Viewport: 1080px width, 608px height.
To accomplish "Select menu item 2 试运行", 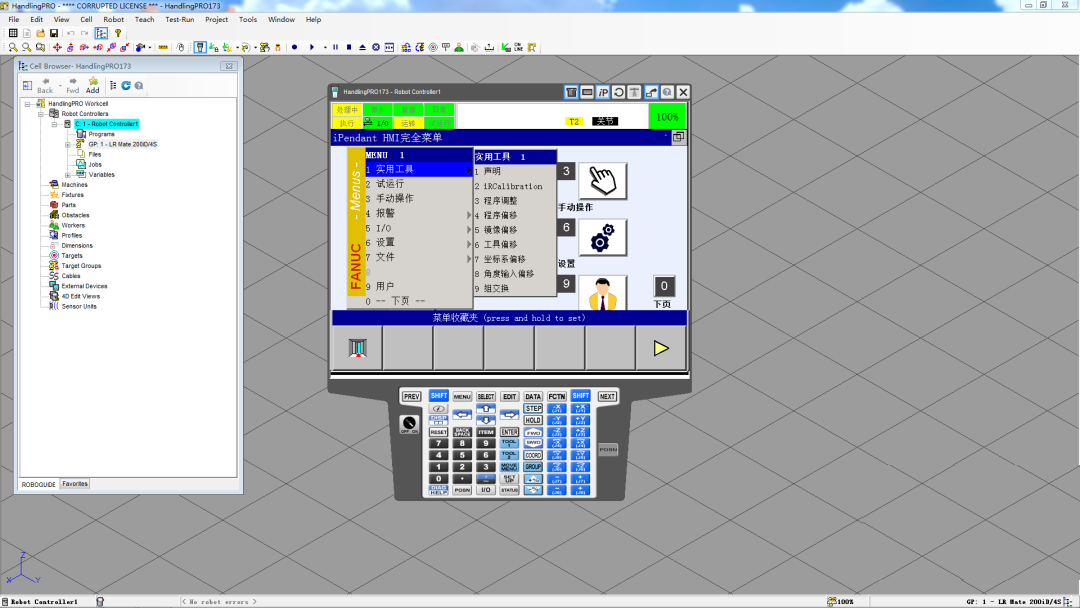I will point(417,184).
